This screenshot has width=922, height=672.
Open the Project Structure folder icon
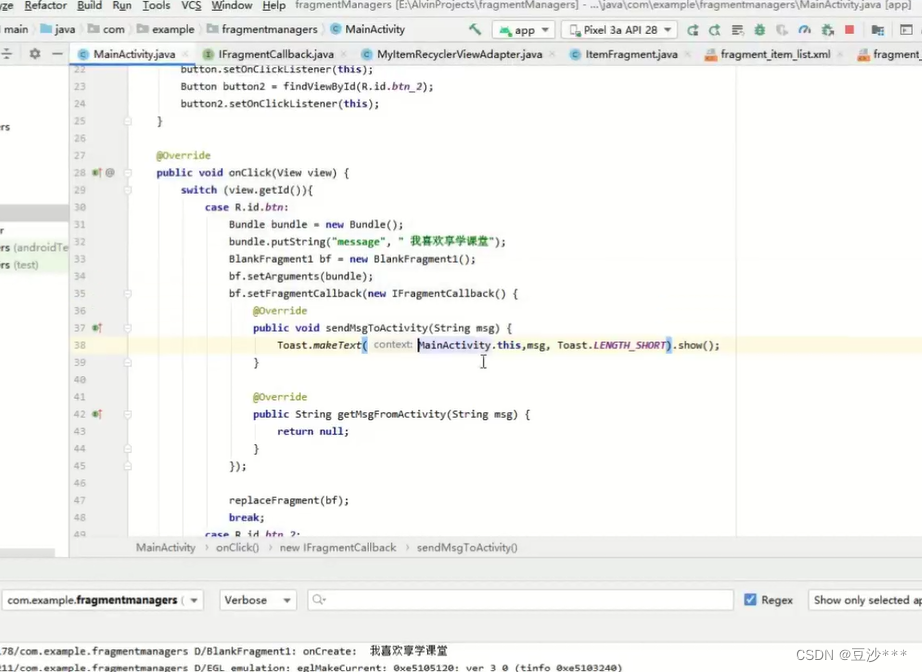coord(878,29)
